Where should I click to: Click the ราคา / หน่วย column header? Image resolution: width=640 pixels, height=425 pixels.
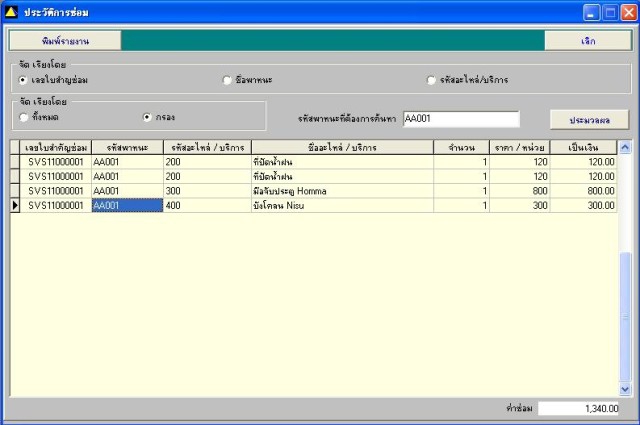[x=520, y=147]
